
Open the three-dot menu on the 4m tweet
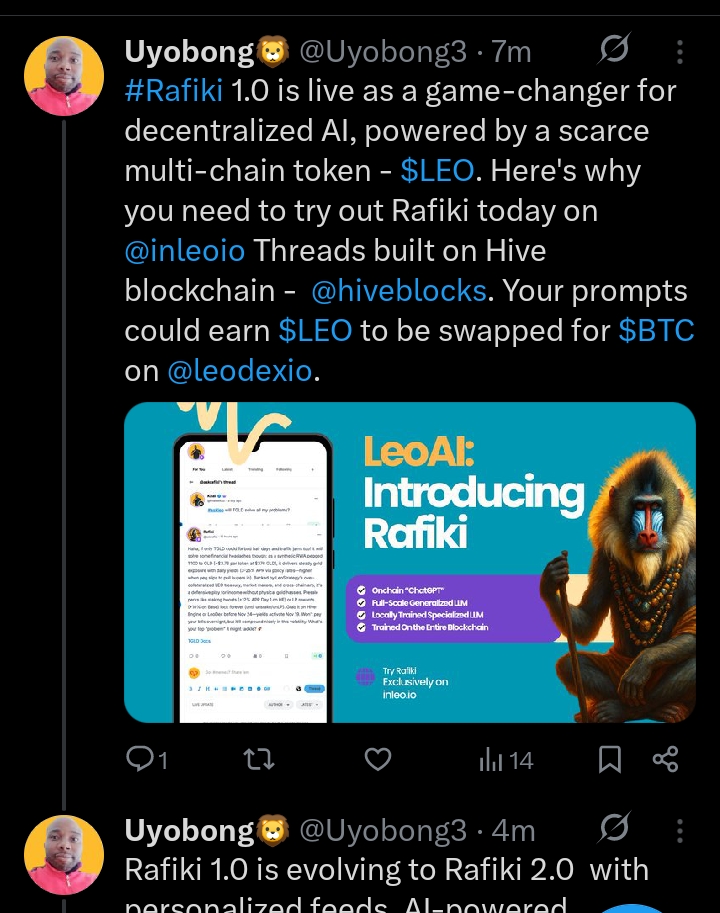(x=681, y=830)
